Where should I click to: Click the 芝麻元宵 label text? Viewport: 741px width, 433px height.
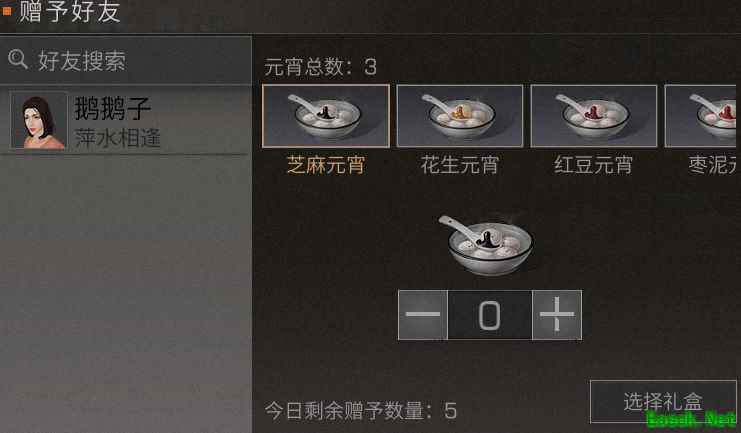[326, 165]
